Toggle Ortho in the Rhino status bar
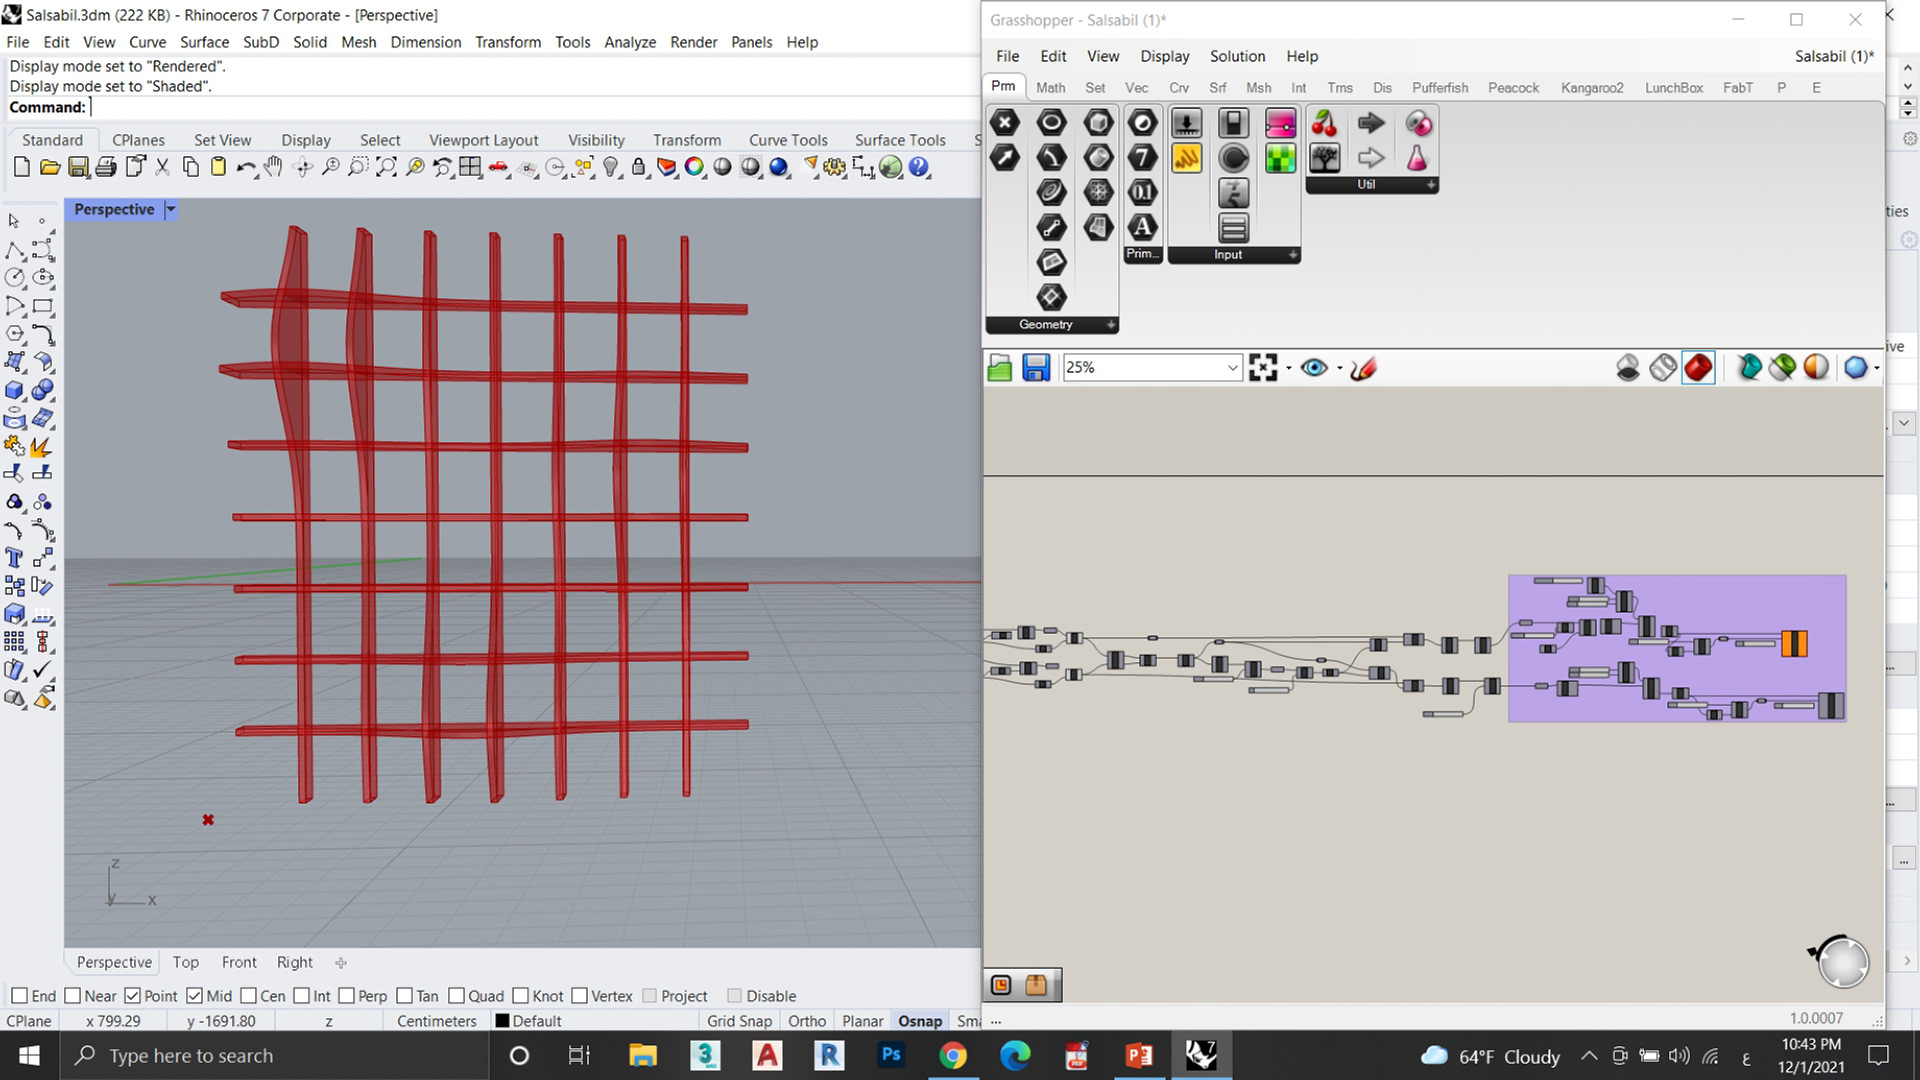1920x1080 pixels. coord(806,1021)
